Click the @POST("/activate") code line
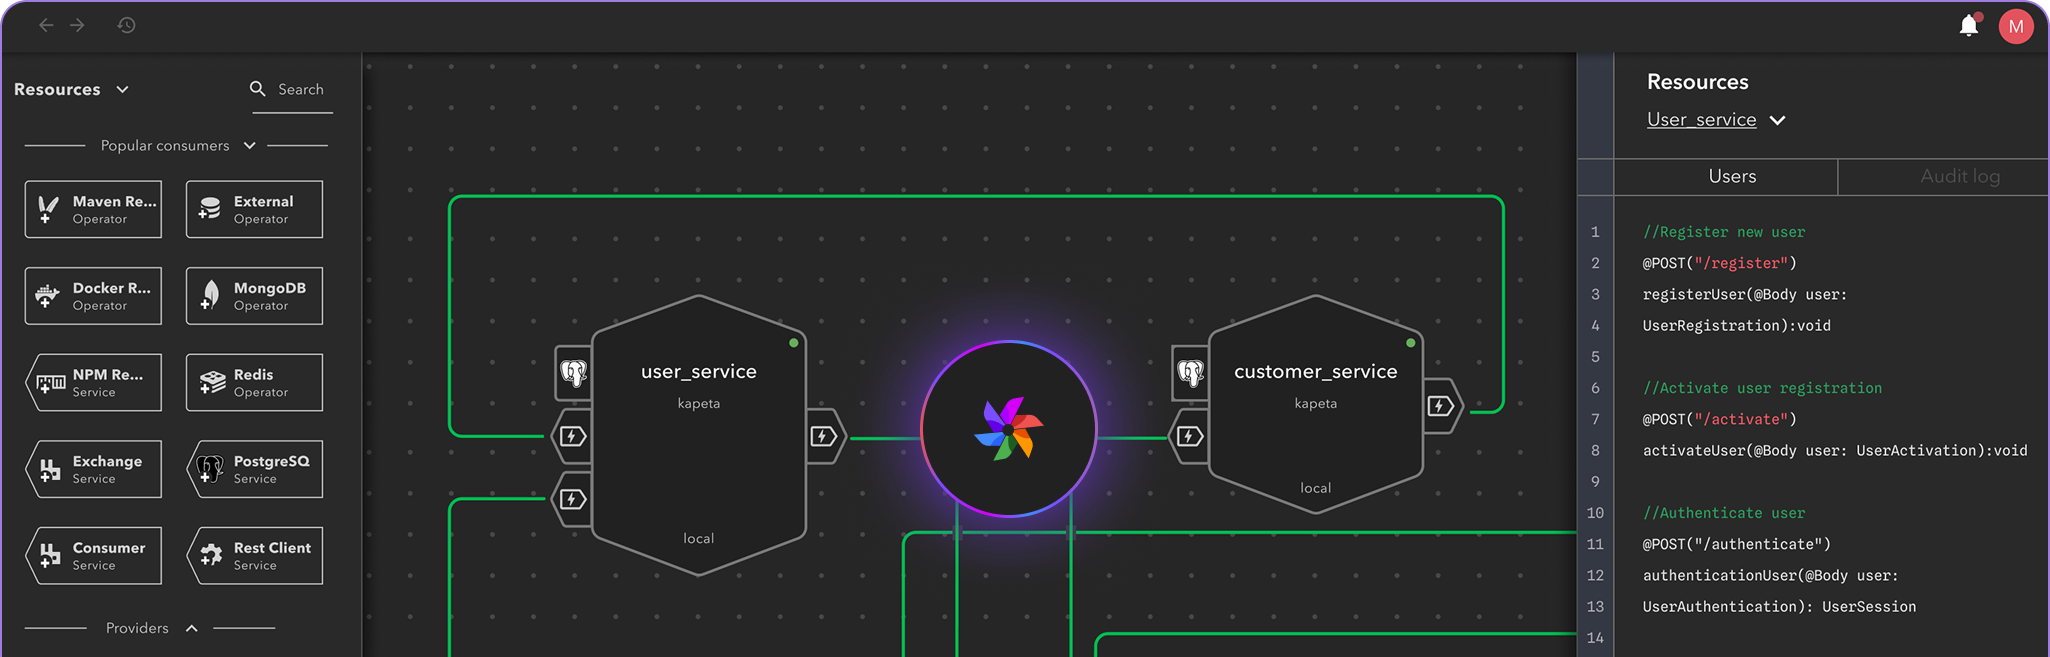The width and height of the screenshot is (2050, 657). 1719,419
